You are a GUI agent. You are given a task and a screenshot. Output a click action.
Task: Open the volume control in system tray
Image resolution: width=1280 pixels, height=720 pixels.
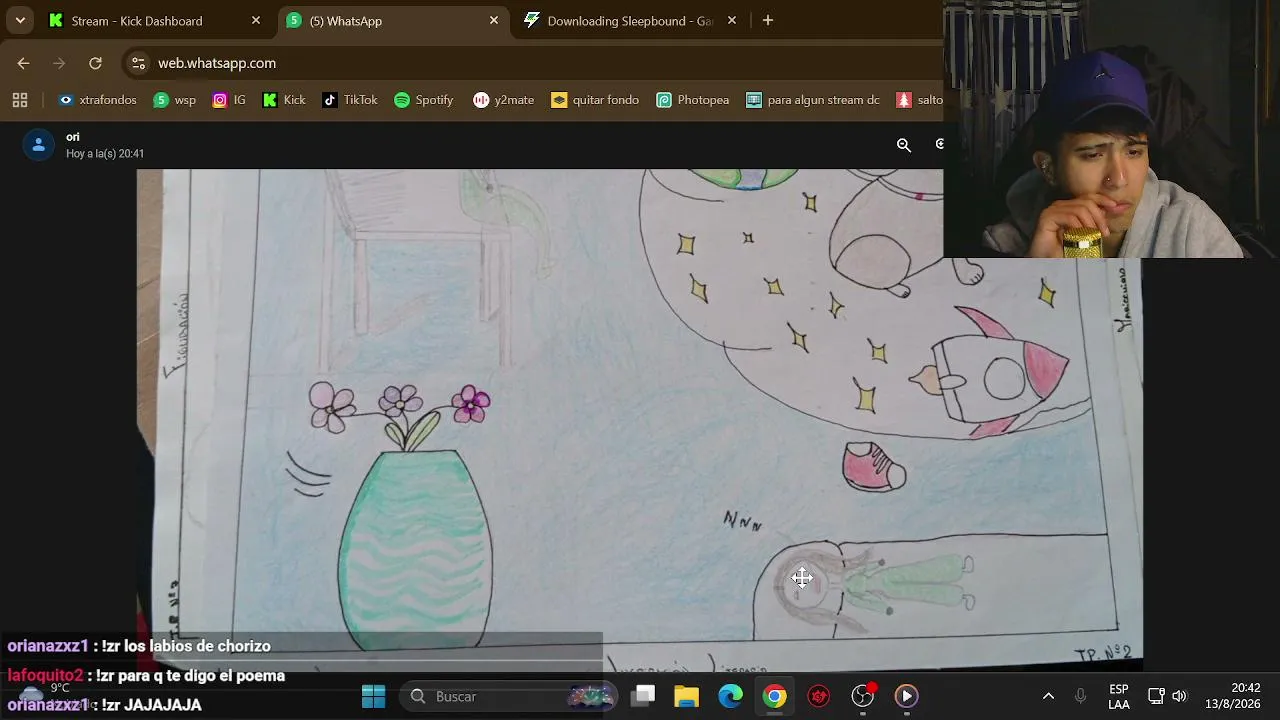tap(1180, 696)
